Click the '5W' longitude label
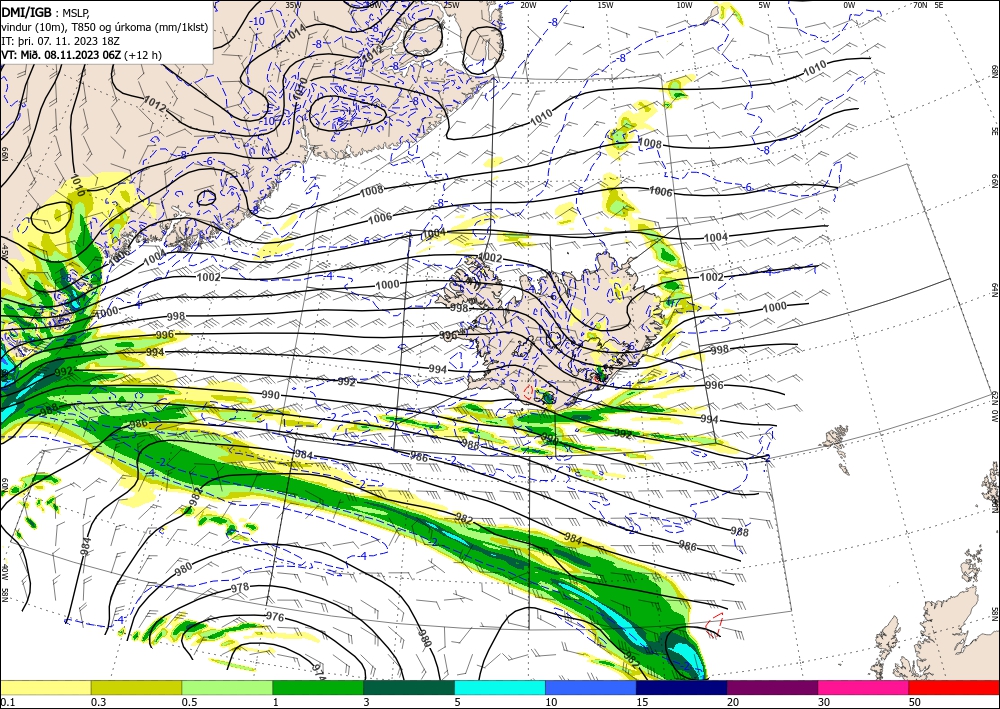 tap(765, 5)
